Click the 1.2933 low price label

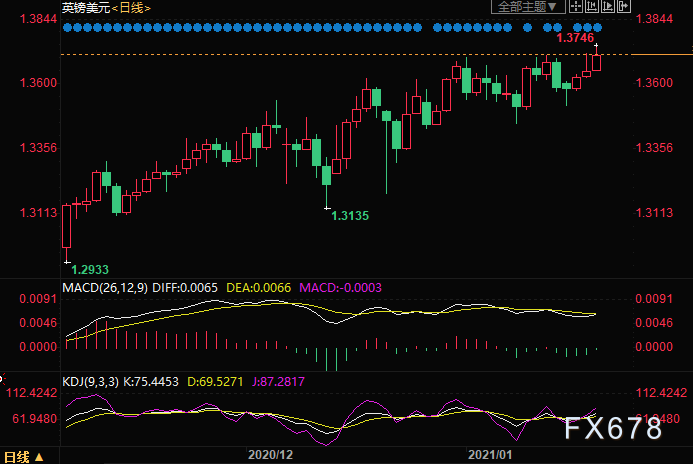[90, 270]
